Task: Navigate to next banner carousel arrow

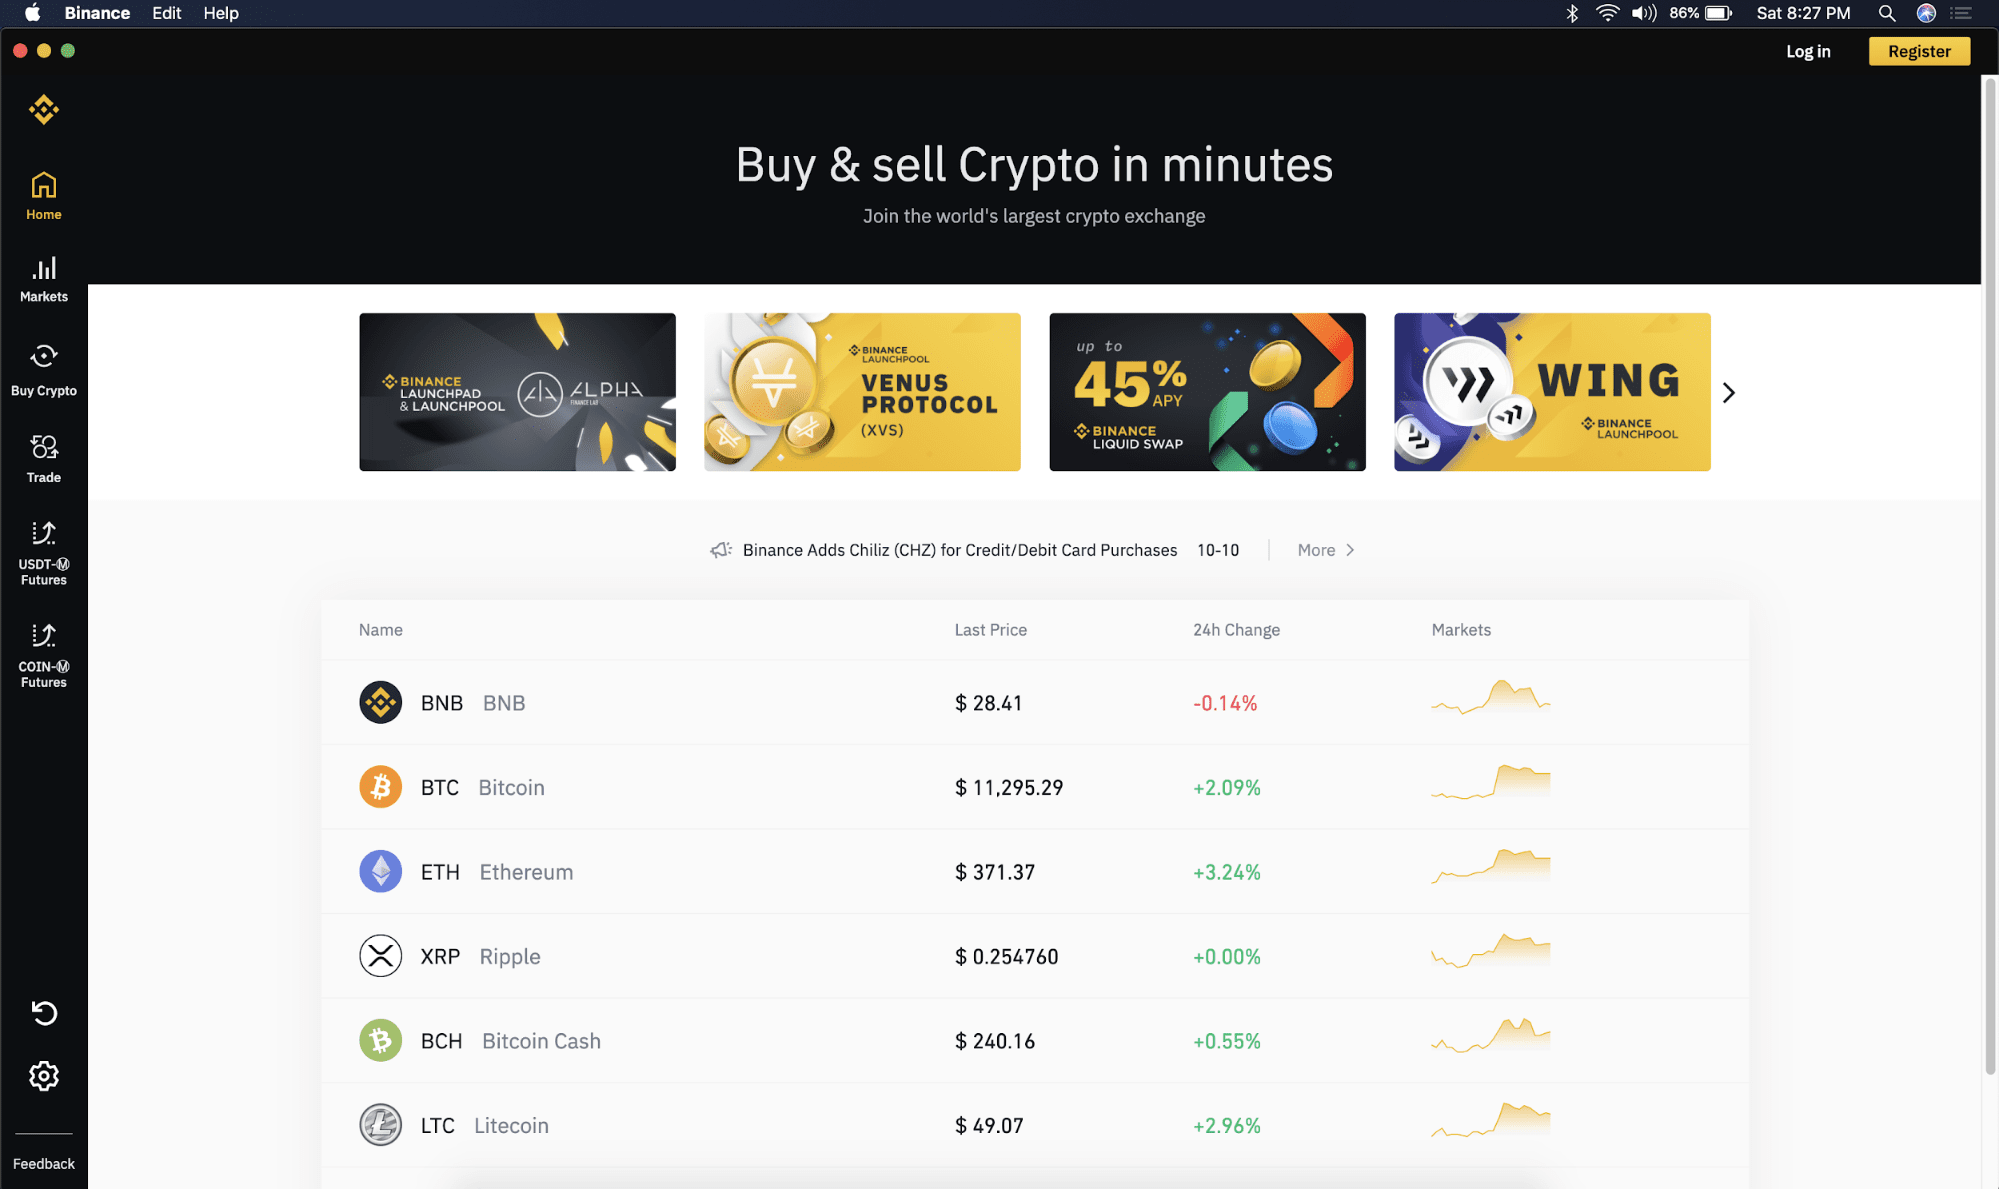Action: [x=1730, y=391]
